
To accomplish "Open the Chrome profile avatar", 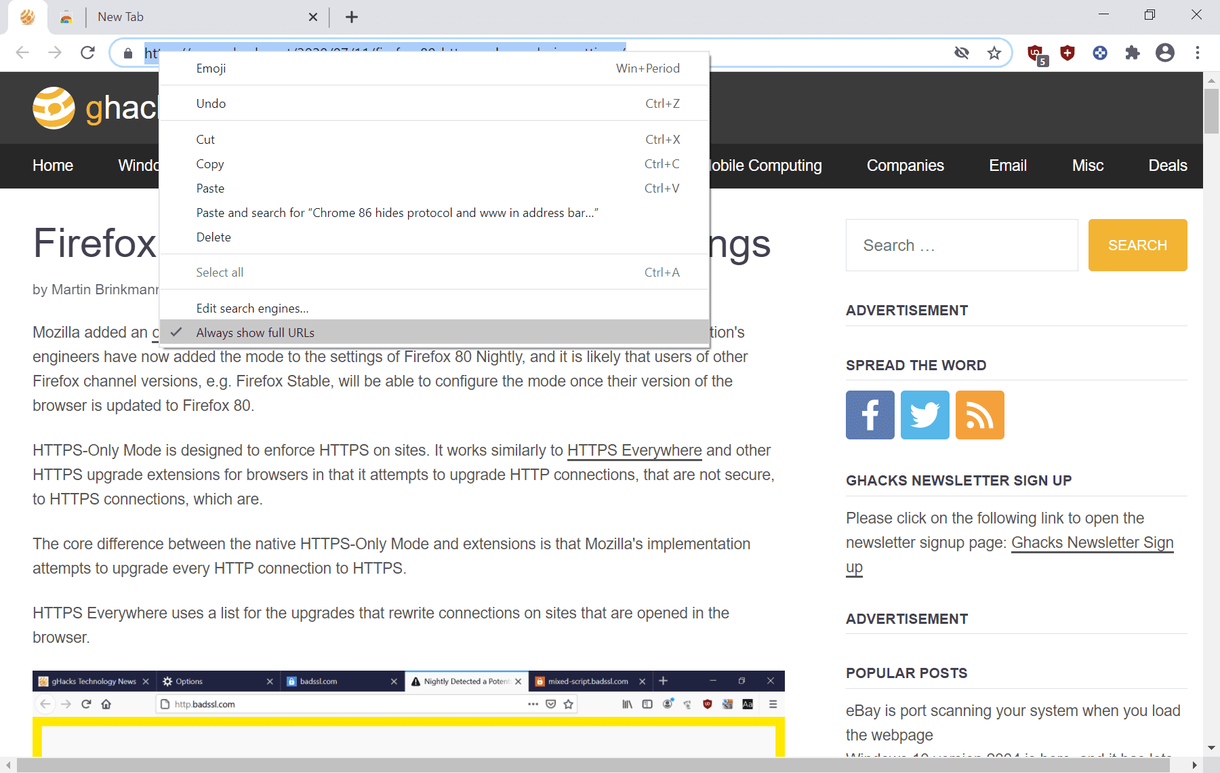I will pos(1165,53).
